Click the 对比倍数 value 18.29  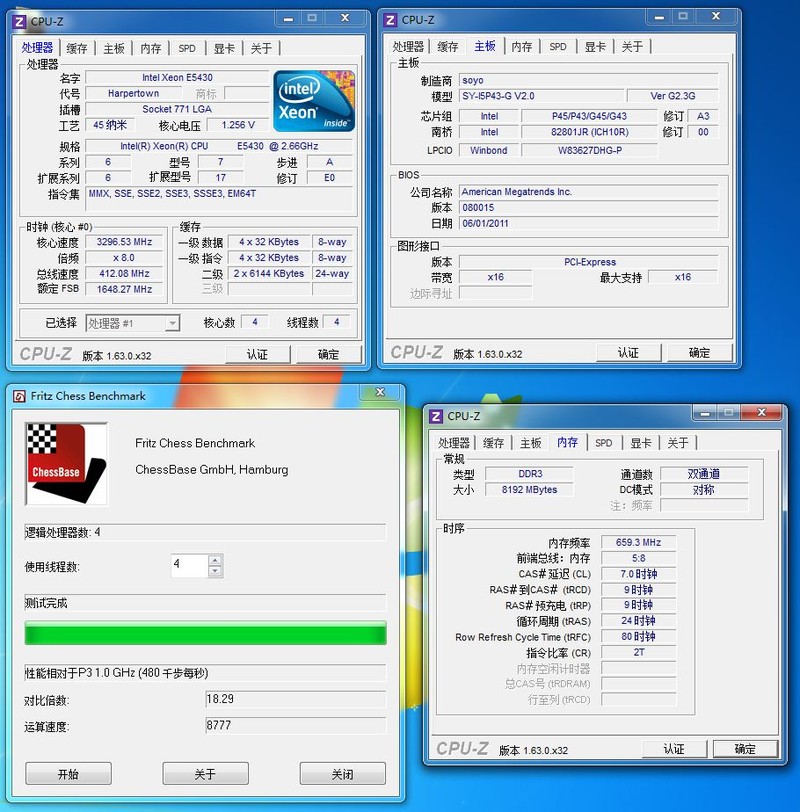[x=296, y=699]
